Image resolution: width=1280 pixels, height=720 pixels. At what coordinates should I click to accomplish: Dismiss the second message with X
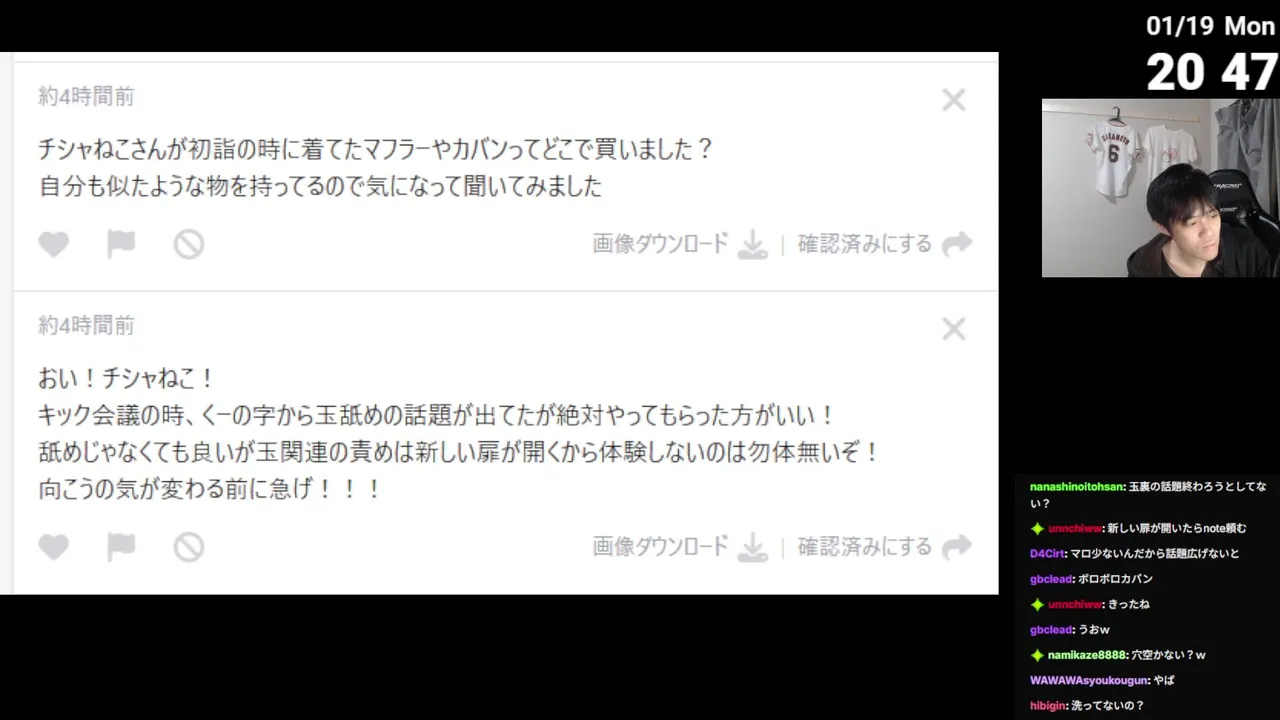pyautogui.click(x=954, y=329)
